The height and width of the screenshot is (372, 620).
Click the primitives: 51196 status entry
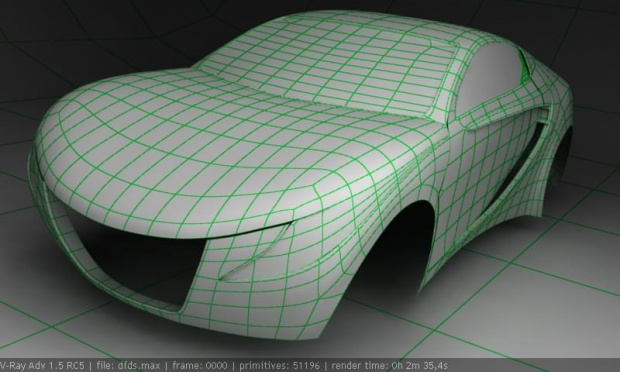click(x=279, y=366)
